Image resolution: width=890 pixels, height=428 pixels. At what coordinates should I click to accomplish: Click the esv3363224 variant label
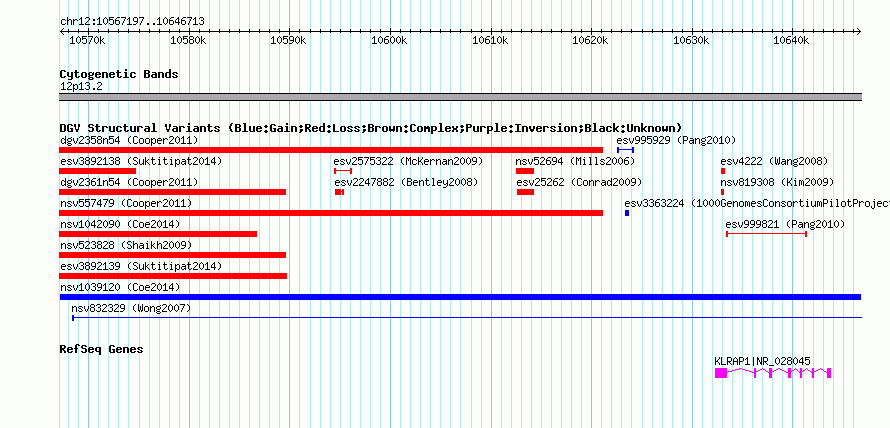point(757,203)
